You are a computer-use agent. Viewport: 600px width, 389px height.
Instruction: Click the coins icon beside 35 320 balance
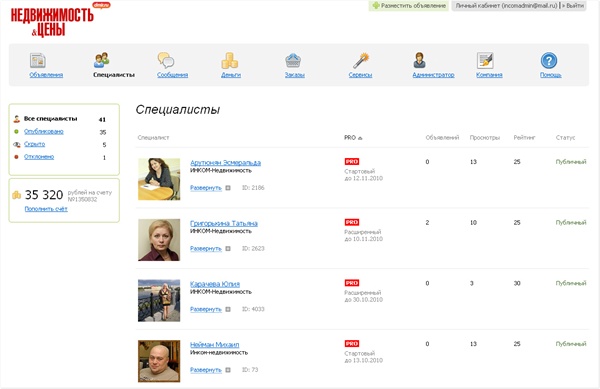coord(16,195)
